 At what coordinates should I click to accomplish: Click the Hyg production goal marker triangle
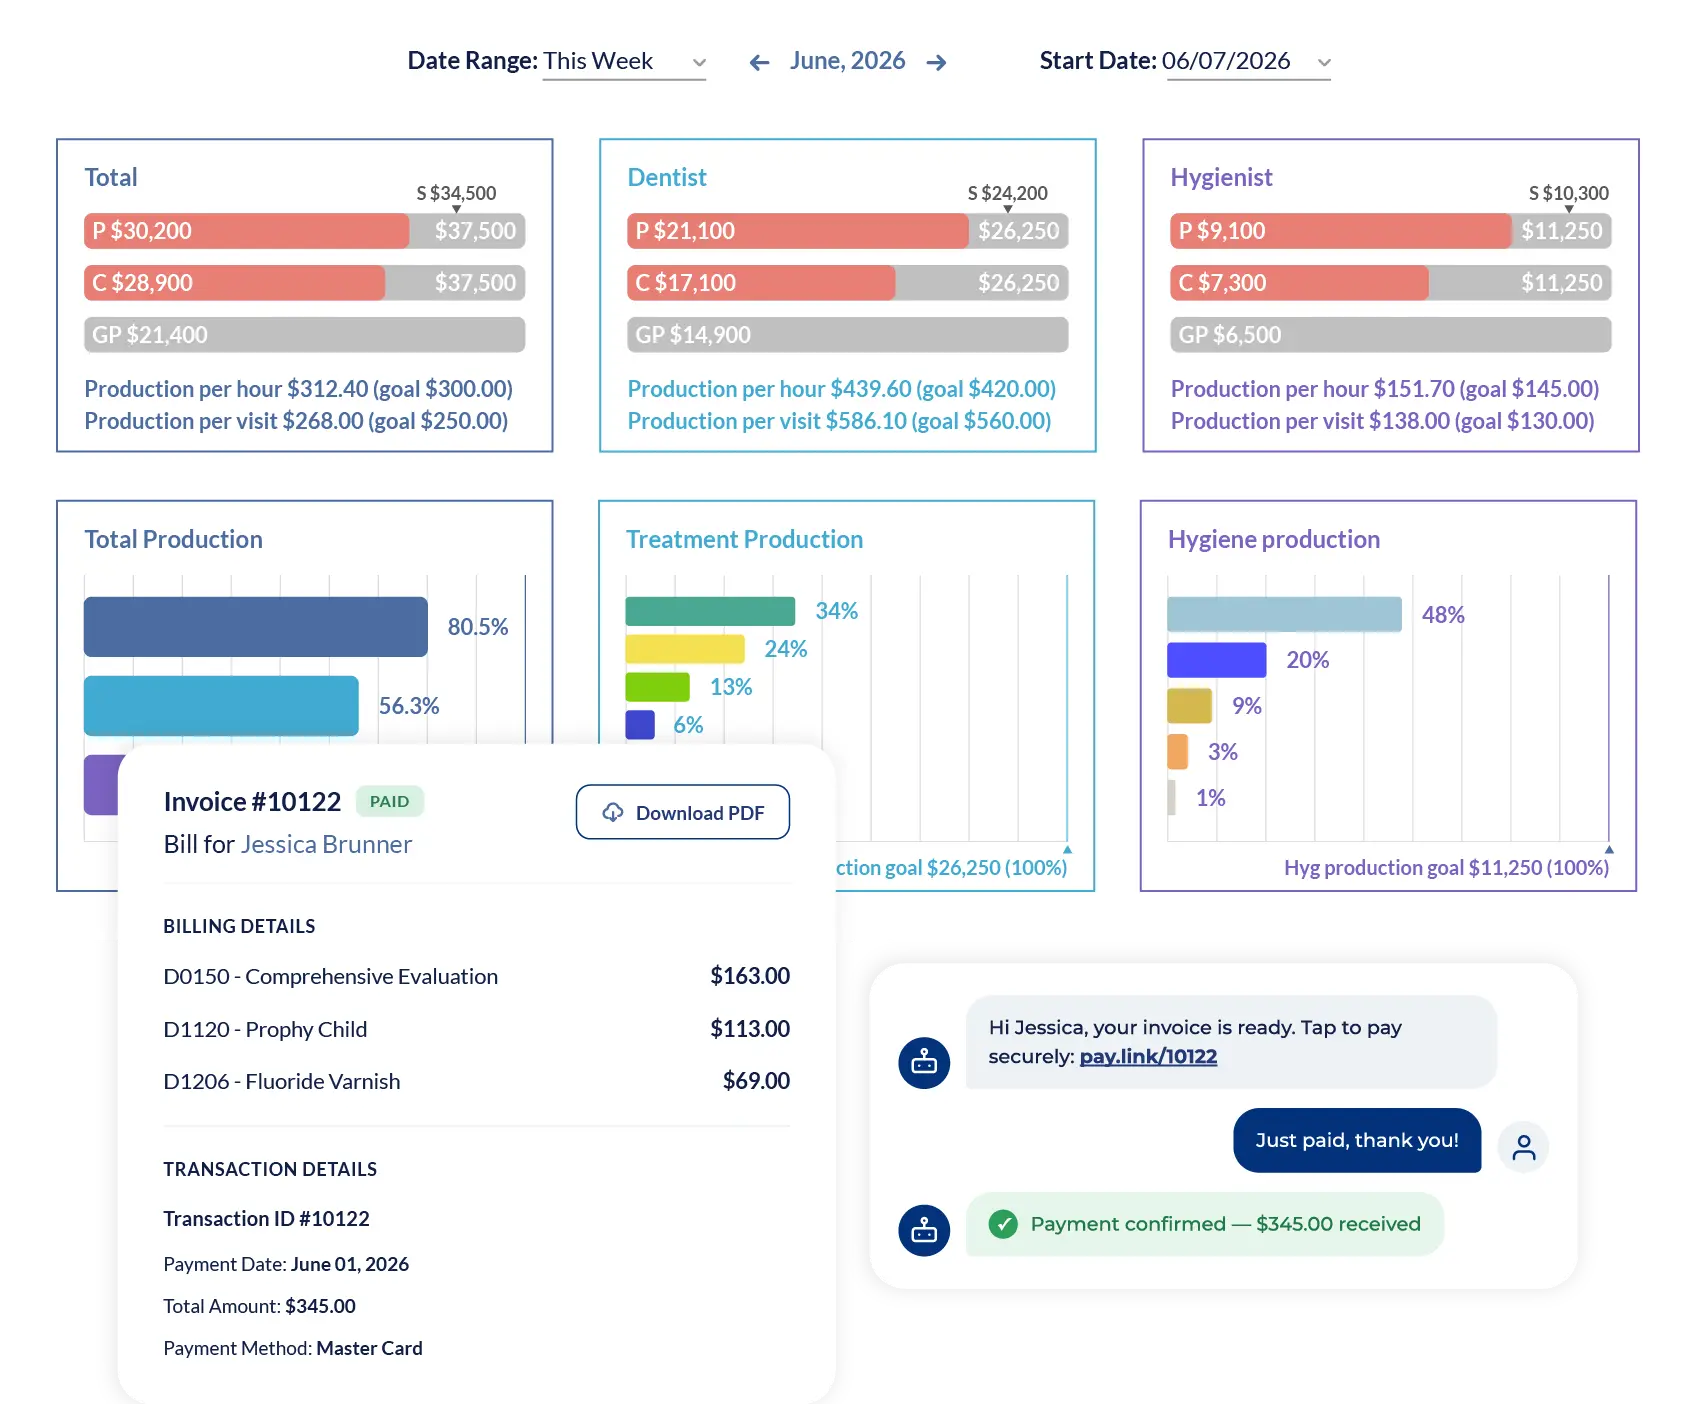(x=1609, y=849)
